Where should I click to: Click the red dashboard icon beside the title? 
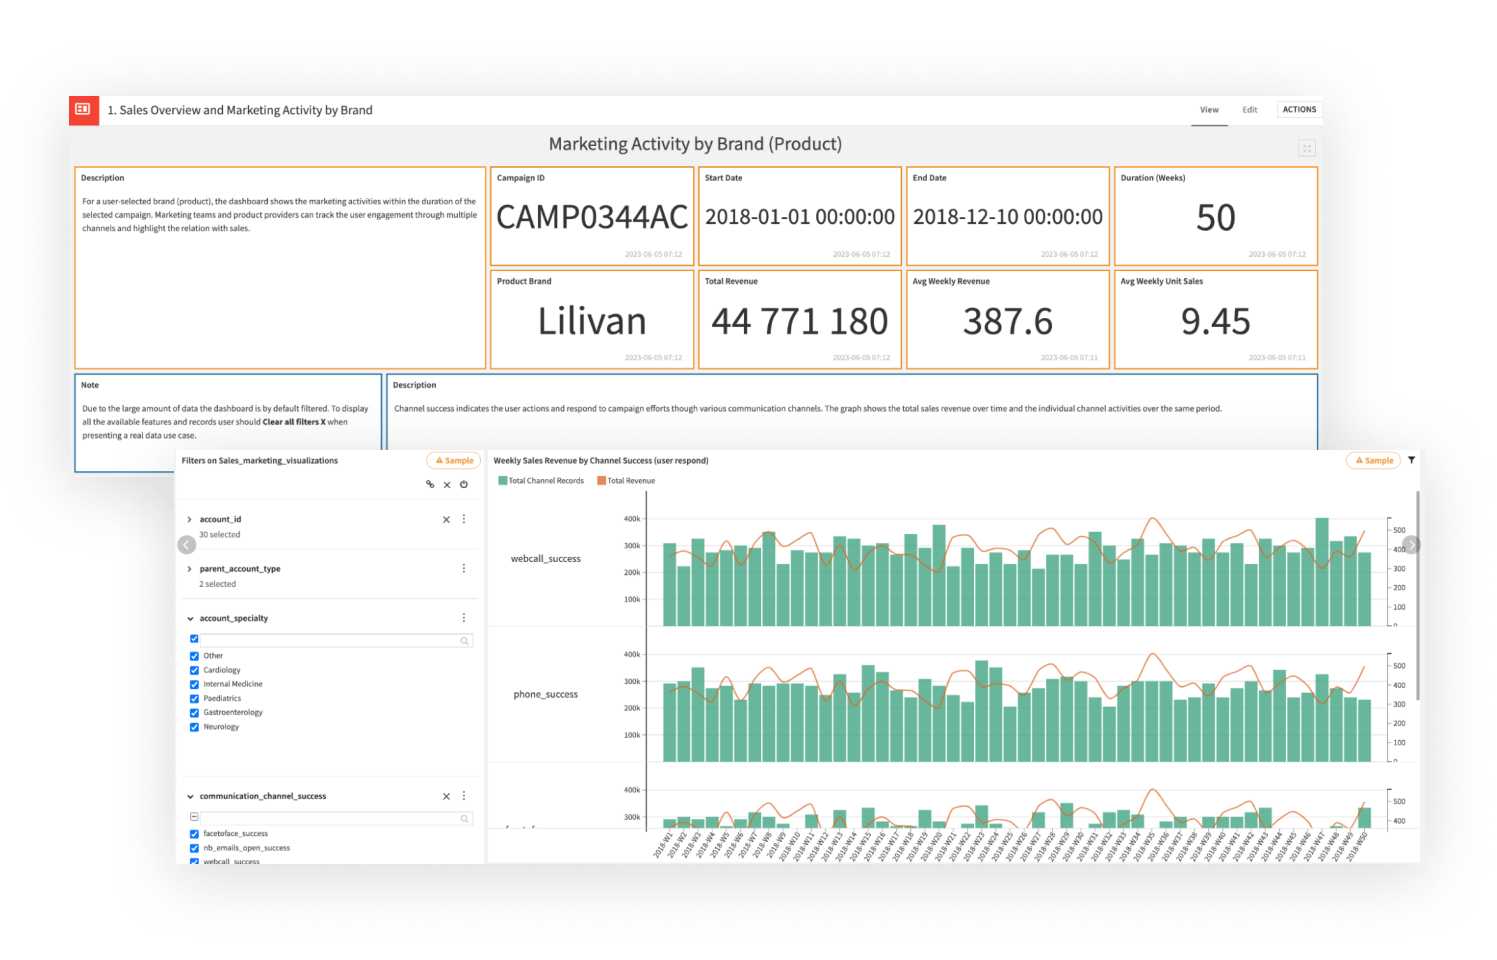point(83,110)
